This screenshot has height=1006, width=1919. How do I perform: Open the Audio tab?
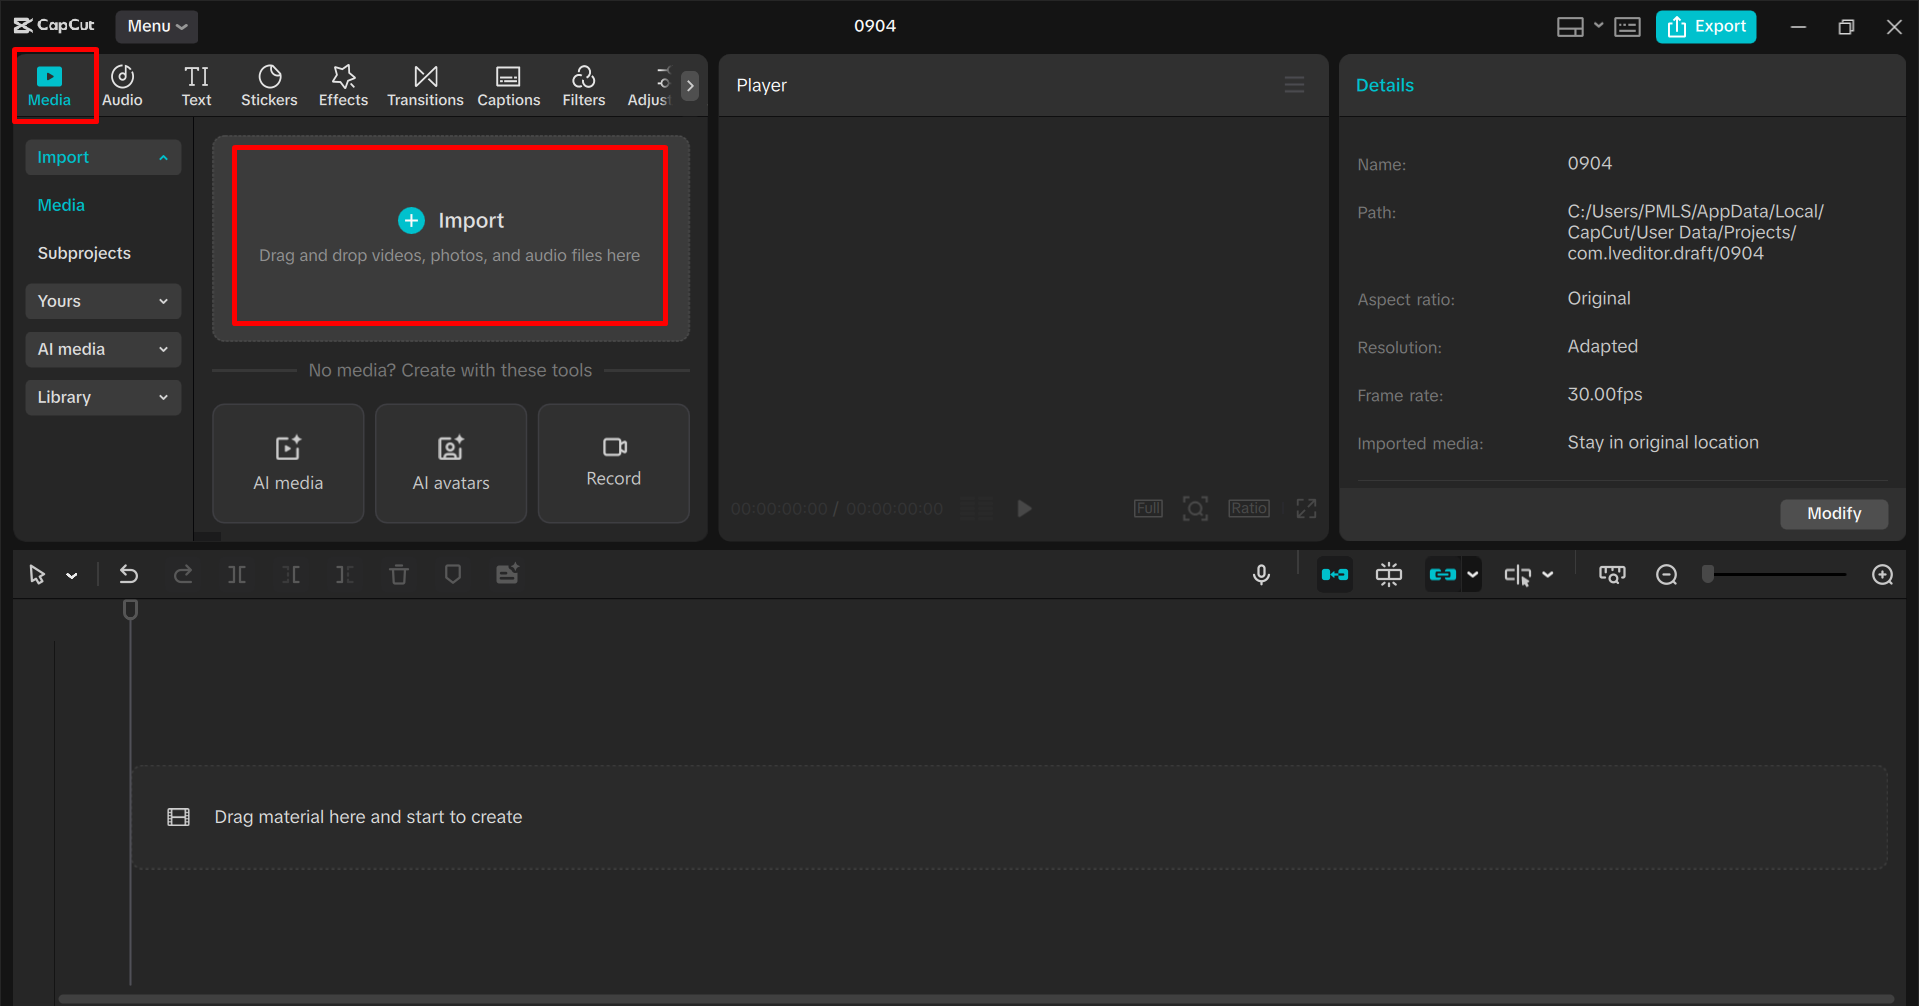[x=122, y=86]
